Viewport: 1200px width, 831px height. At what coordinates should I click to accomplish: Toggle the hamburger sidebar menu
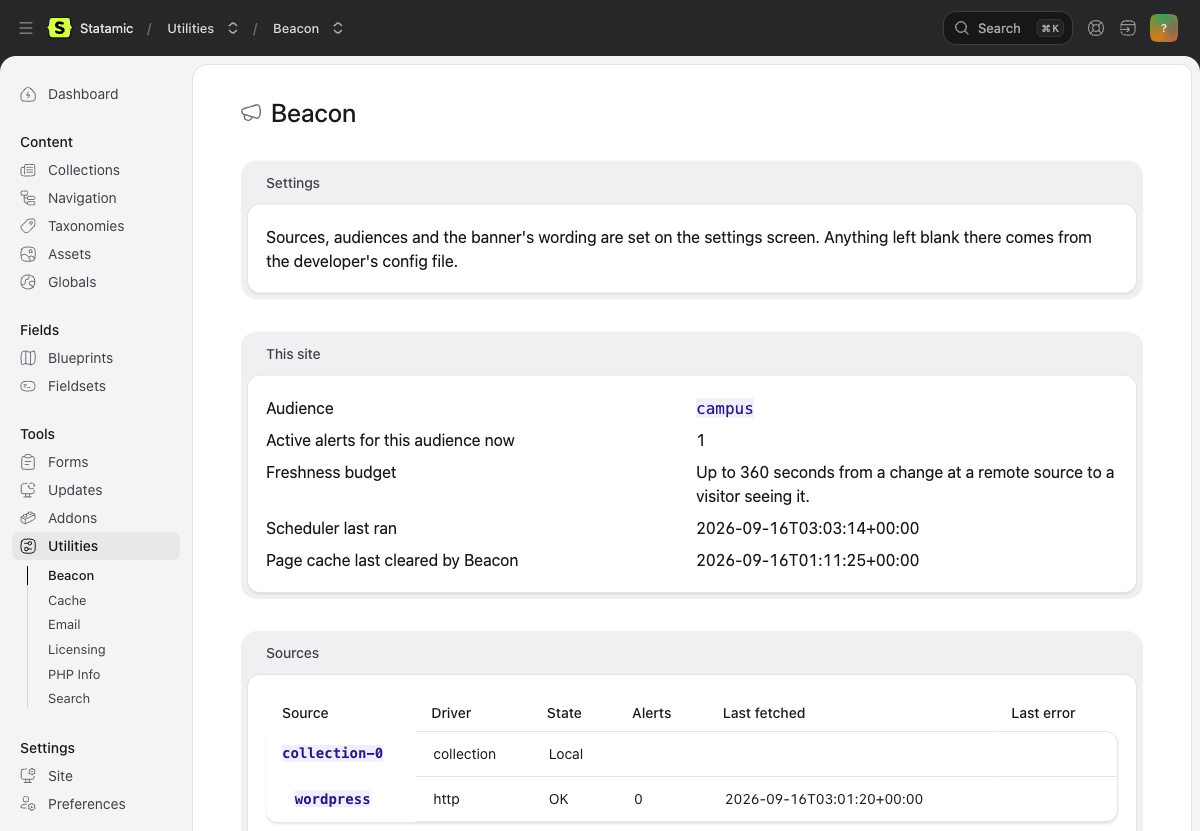tap(26, 28)
